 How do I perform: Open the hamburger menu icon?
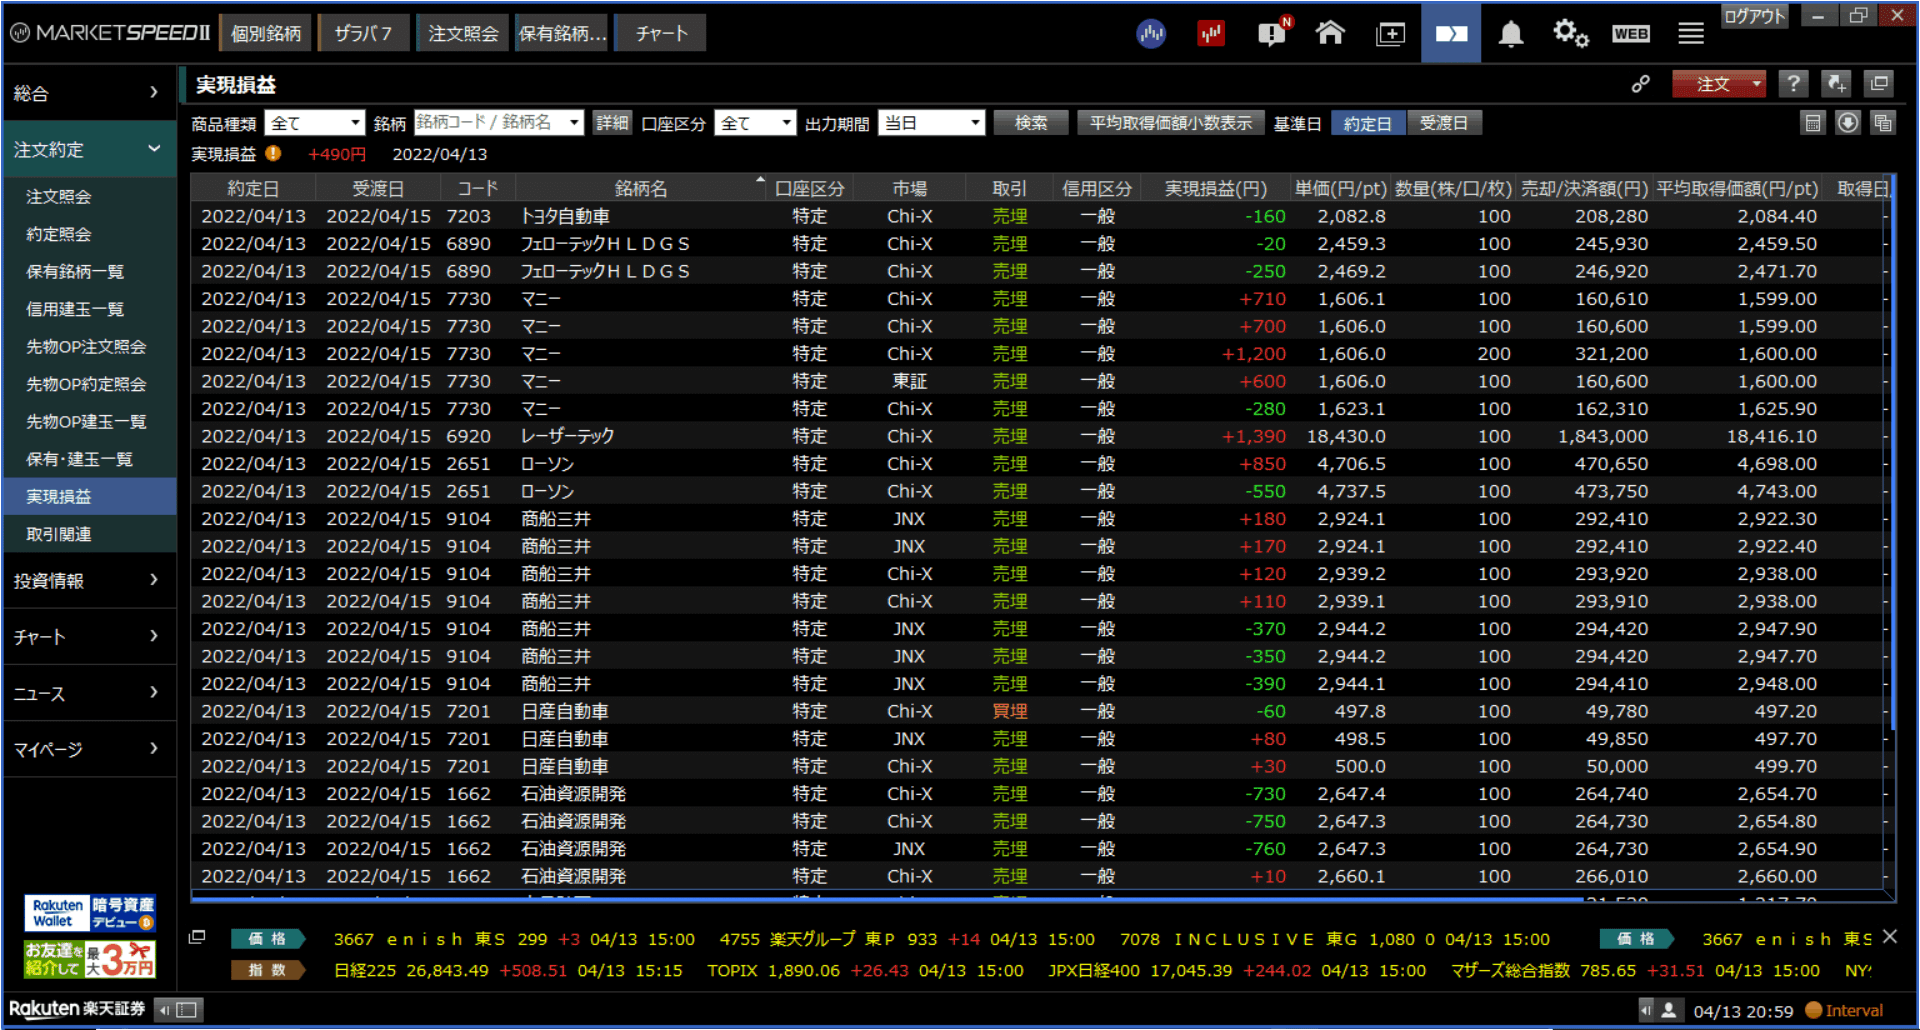pos(1691,34)
